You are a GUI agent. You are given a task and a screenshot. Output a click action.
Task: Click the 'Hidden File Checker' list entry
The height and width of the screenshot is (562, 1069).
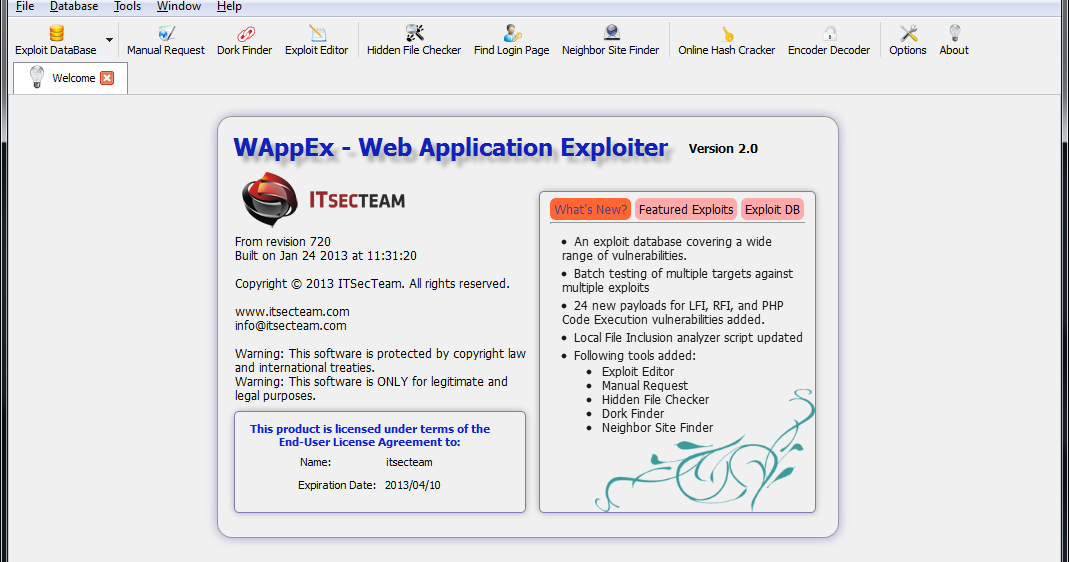655,400
